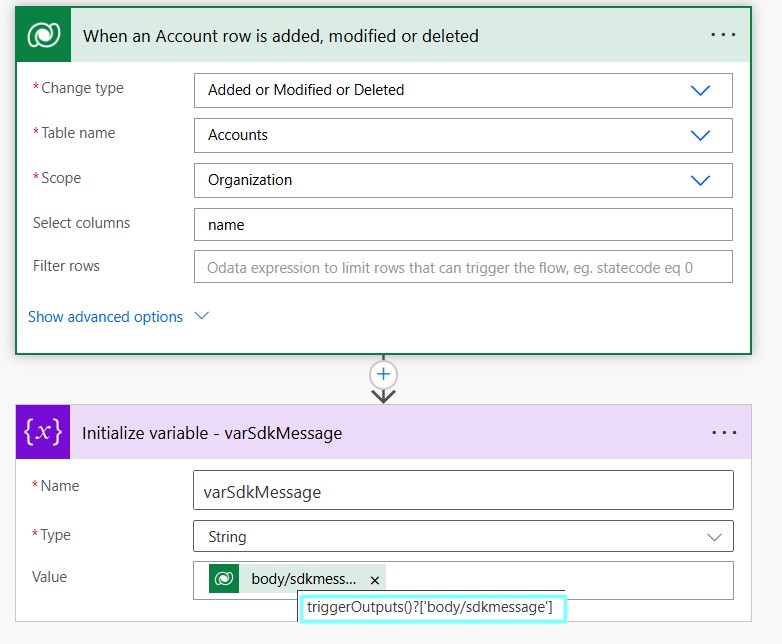Click the Filter rows Odata expression field
This screenshot has width=782, height=644.
point(463,267)
